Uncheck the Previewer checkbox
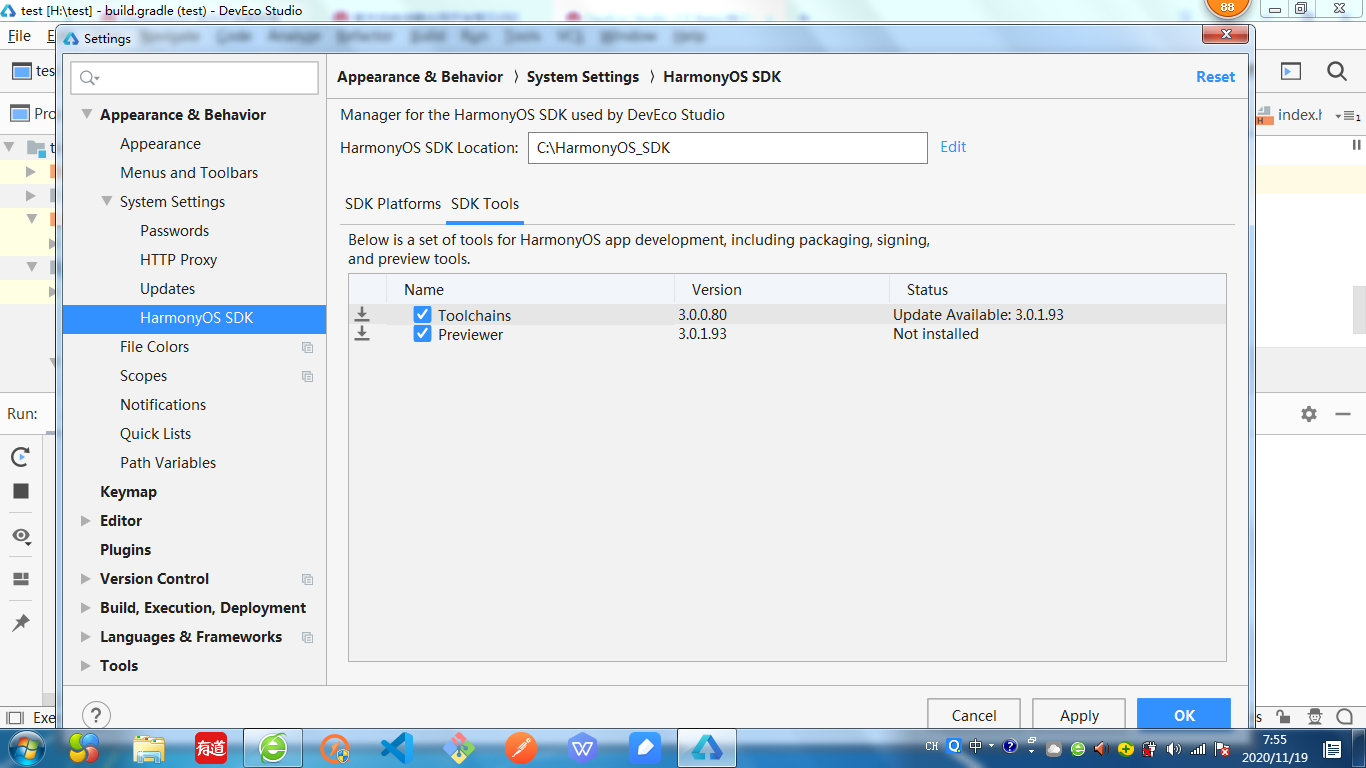 422,334
